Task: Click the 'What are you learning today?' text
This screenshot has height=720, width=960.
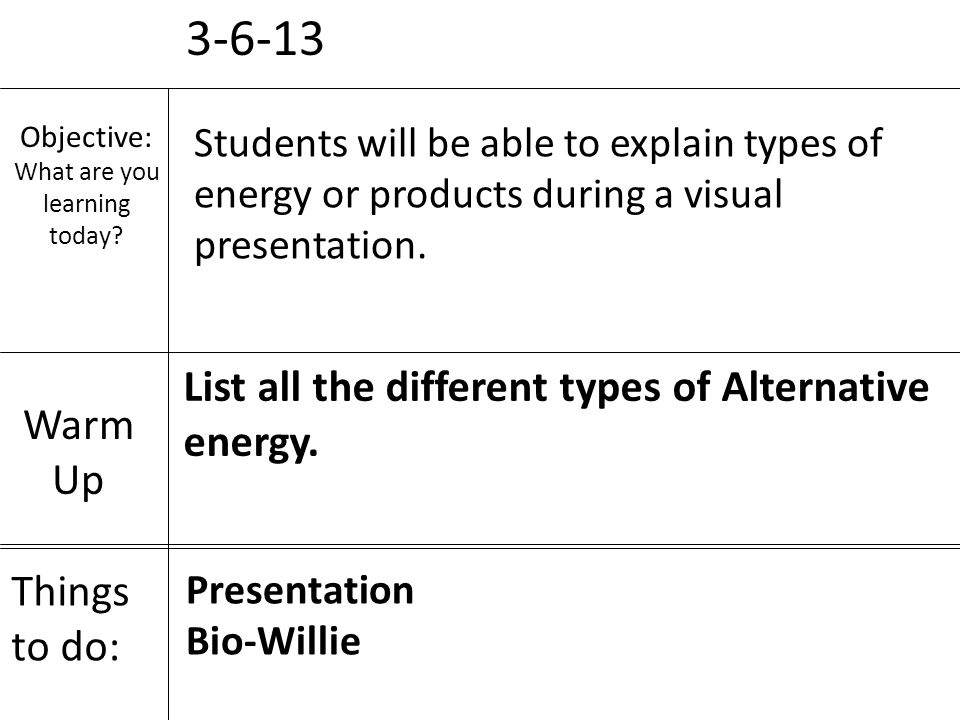Action: 86,204
